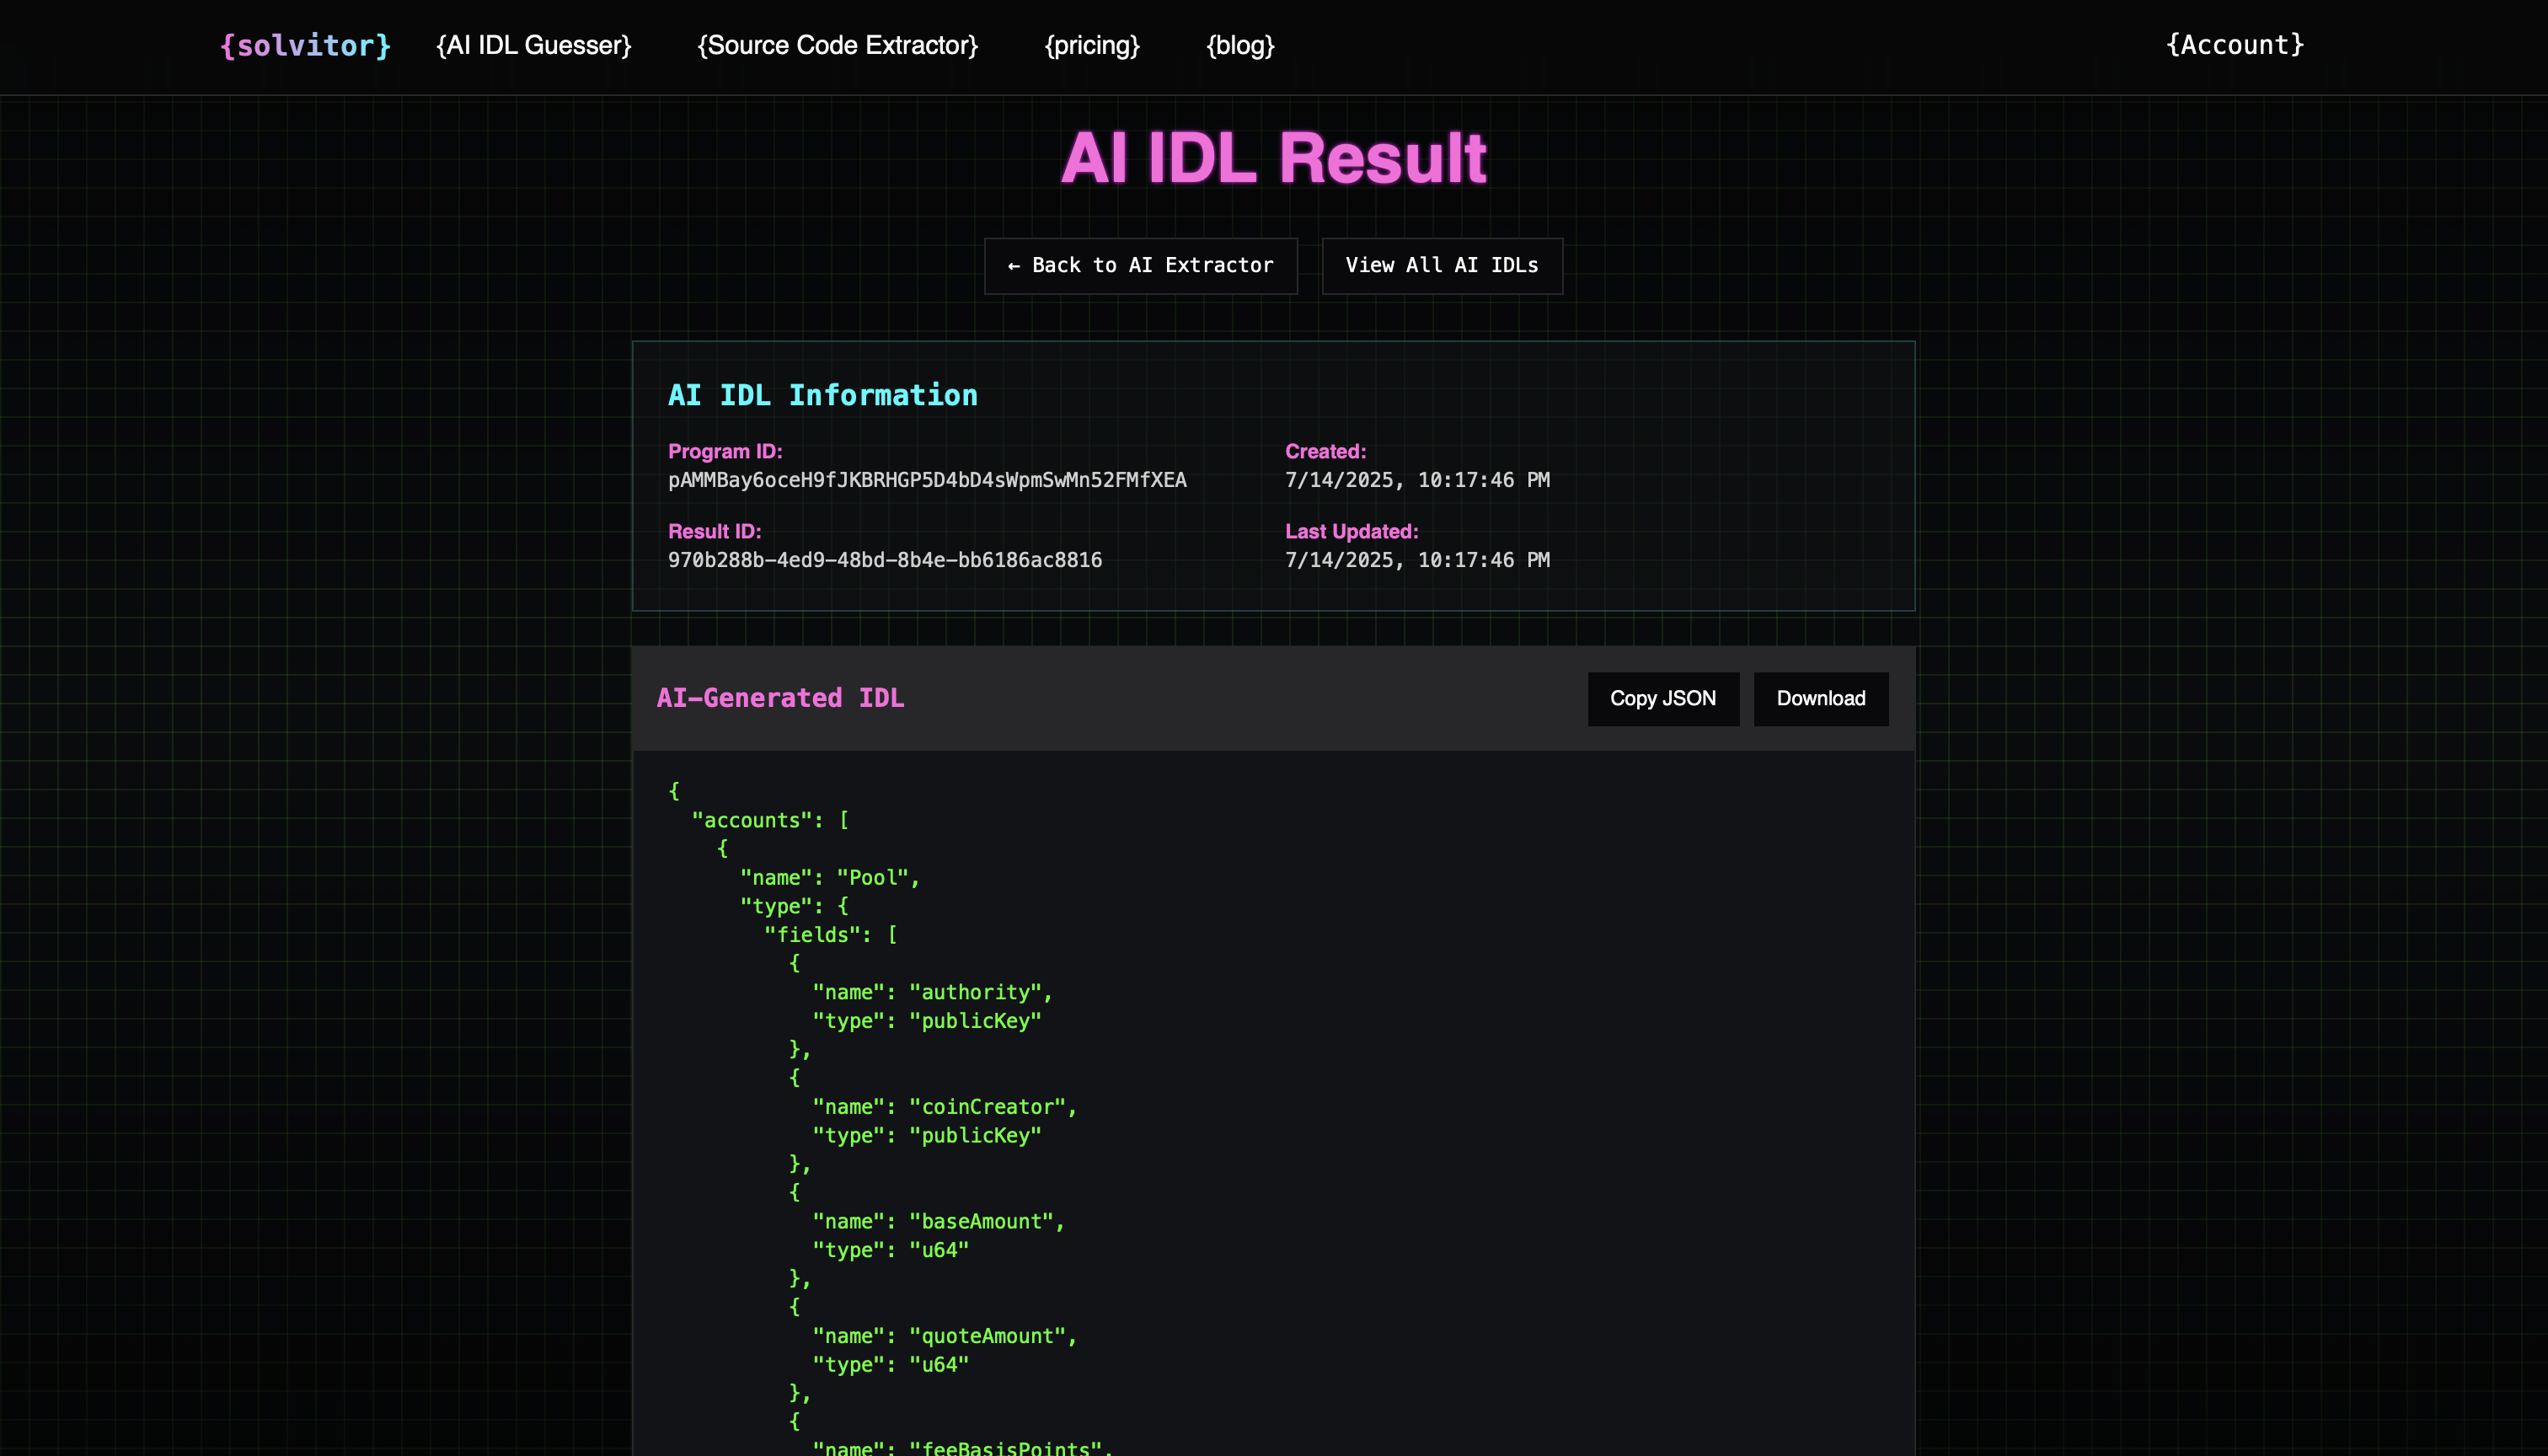Click the "fields": [ line

click(831, 935)
